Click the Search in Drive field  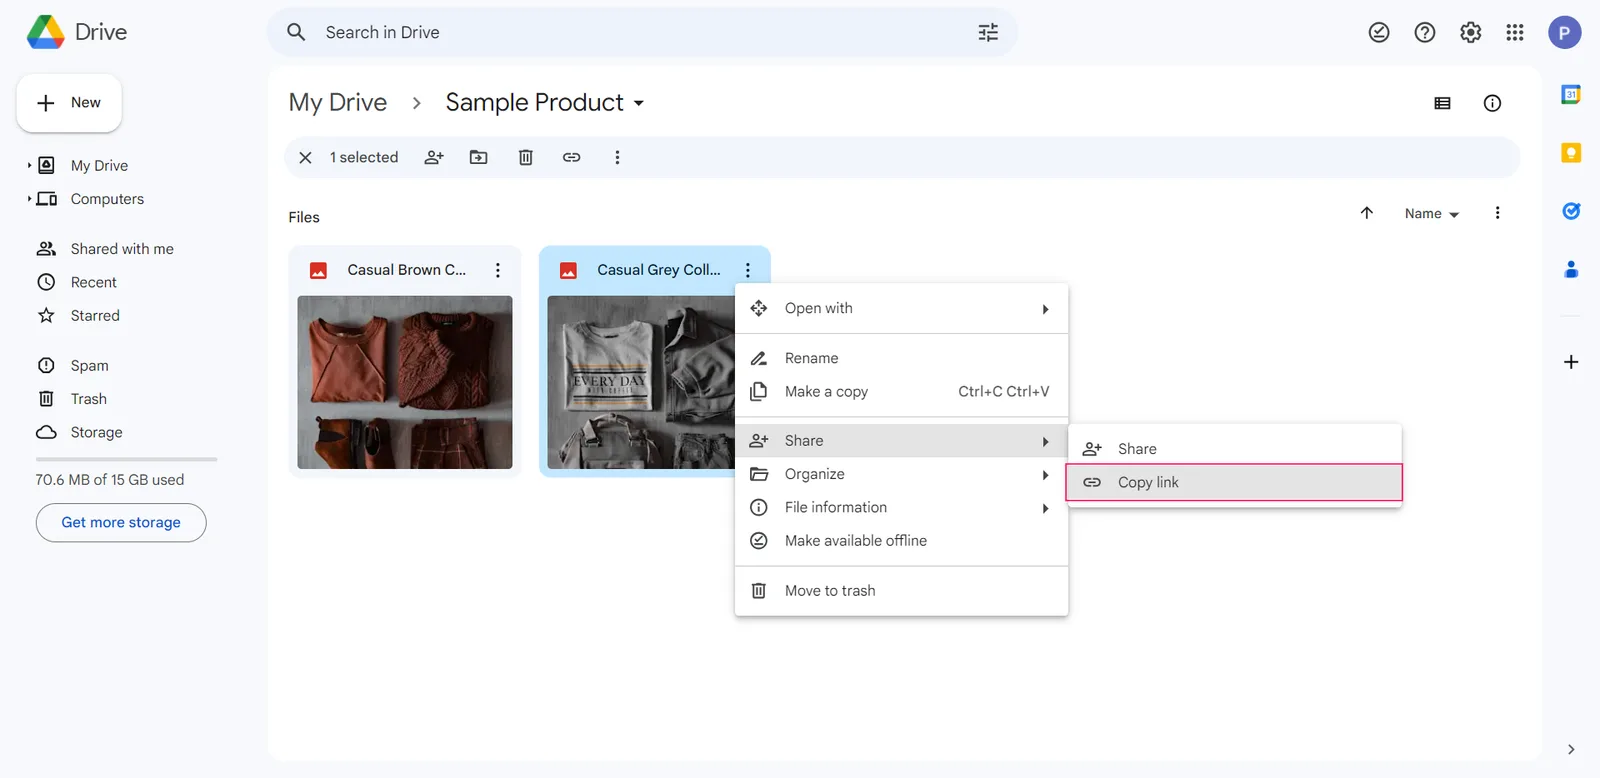click(642, 32)
